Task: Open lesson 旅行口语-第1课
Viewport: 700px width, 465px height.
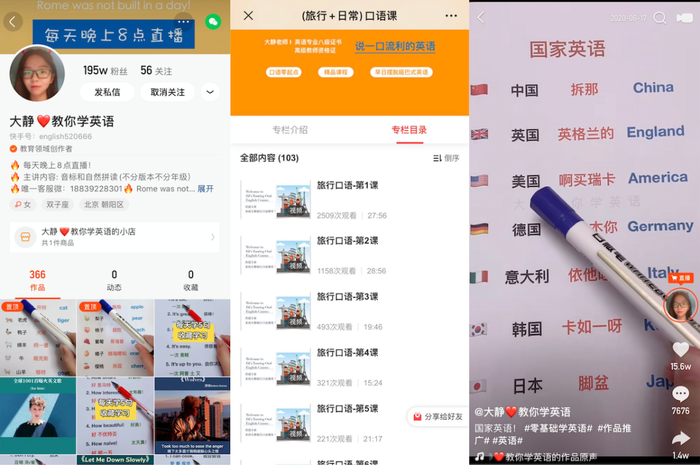Action: coord(350,199)
